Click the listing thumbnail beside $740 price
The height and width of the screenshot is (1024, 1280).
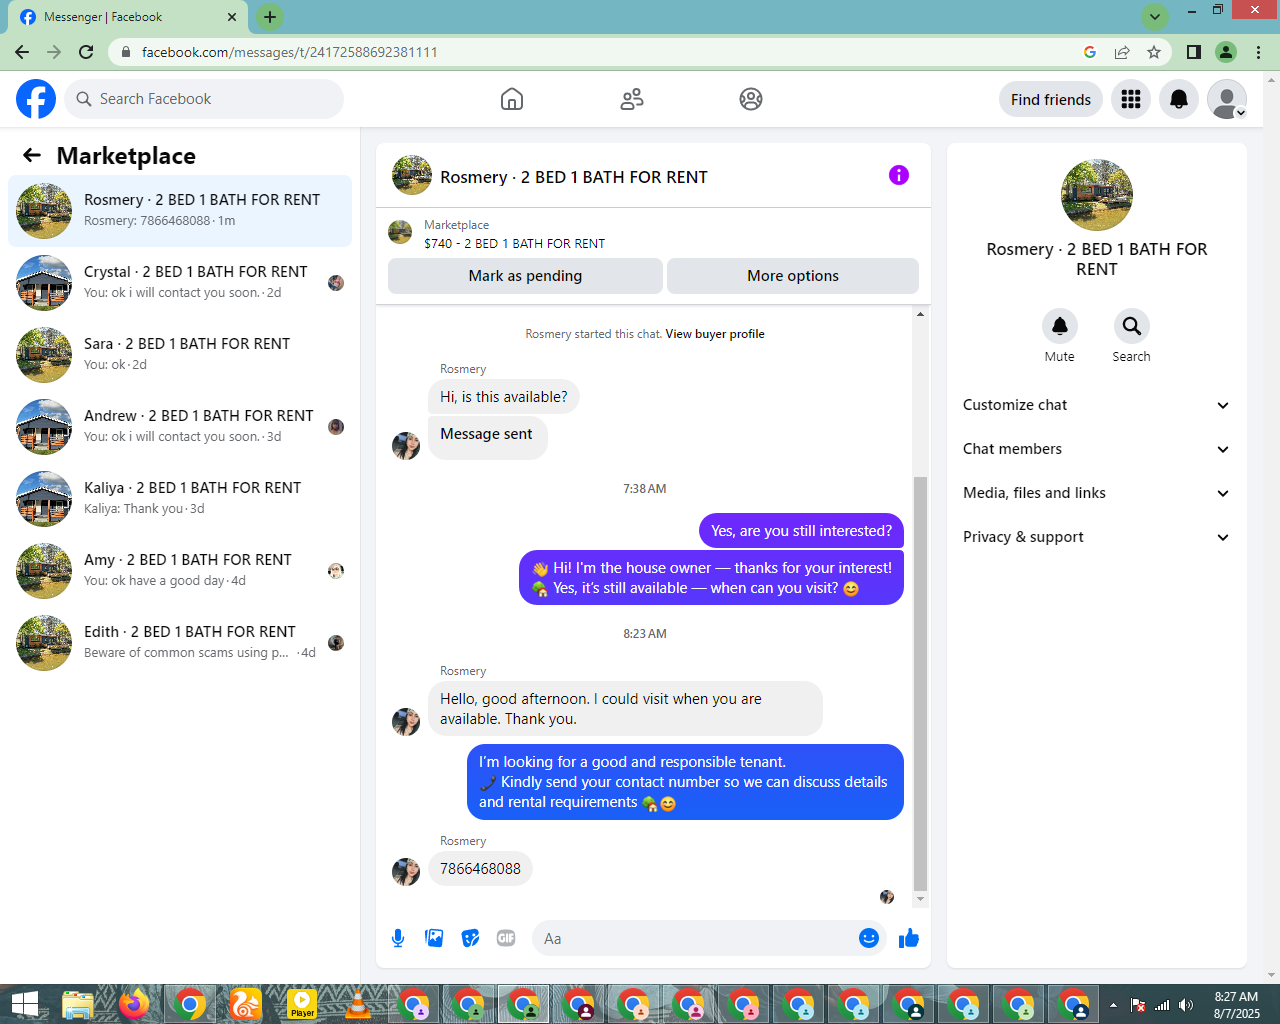[x=400, y=233]
